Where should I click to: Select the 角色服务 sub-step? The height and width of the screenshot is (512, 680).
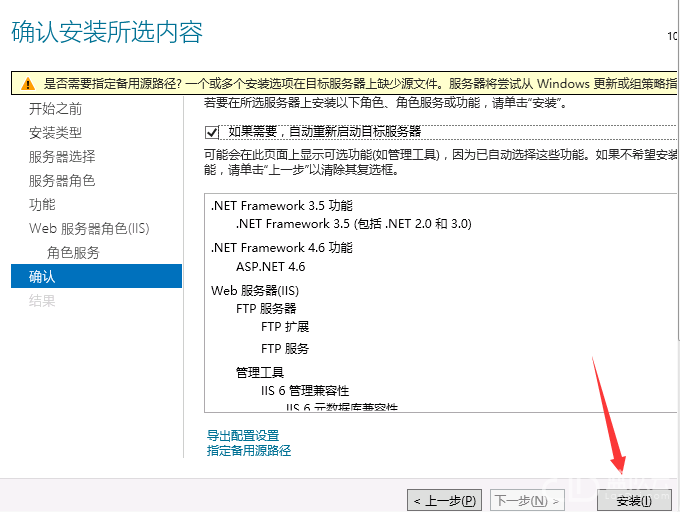tap(73, 252)
